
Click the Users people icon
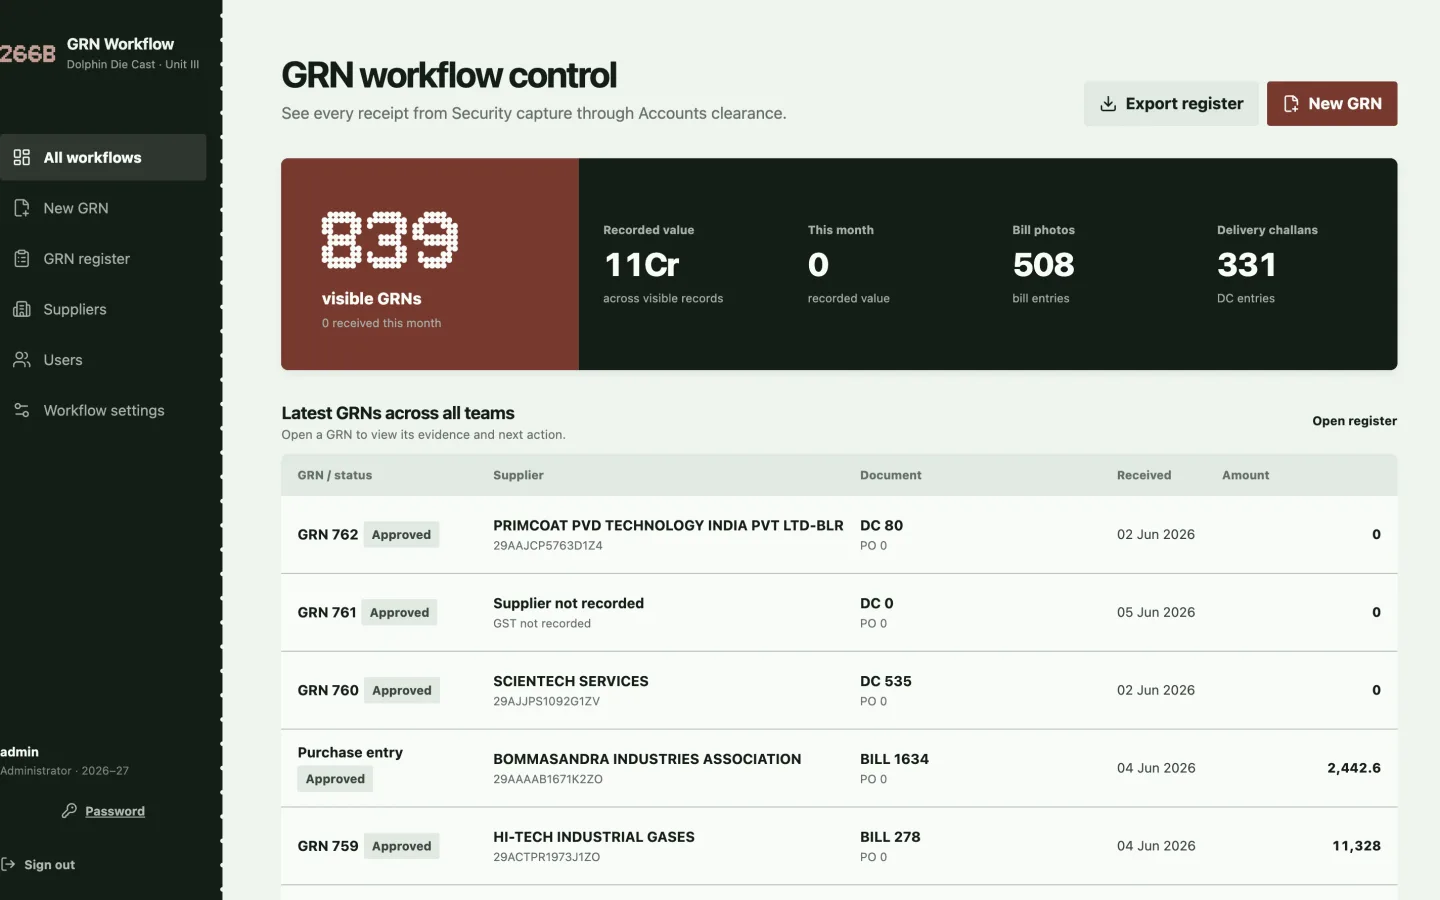[21, 360]
